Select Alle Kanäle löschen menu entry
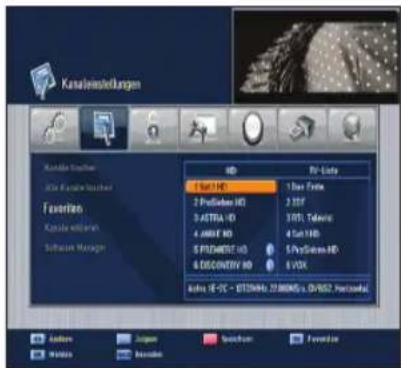 click(x=78, y=188)
